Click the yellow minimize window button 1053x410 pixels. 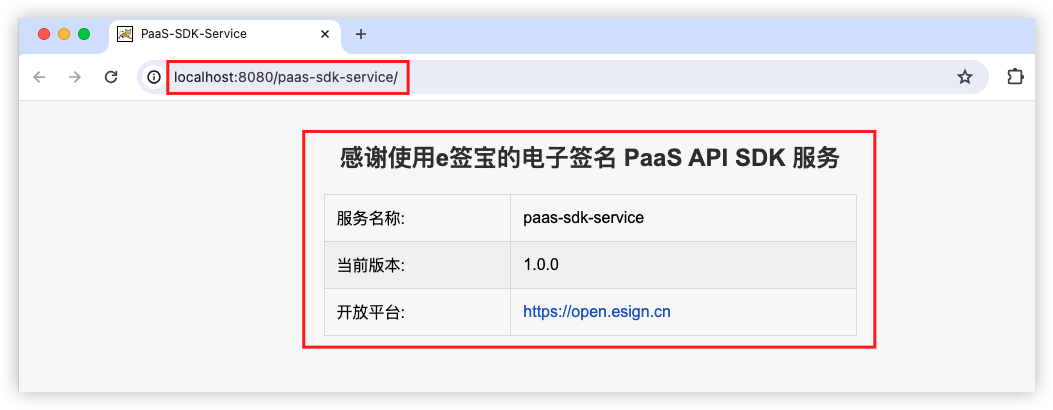click(64, 34)
